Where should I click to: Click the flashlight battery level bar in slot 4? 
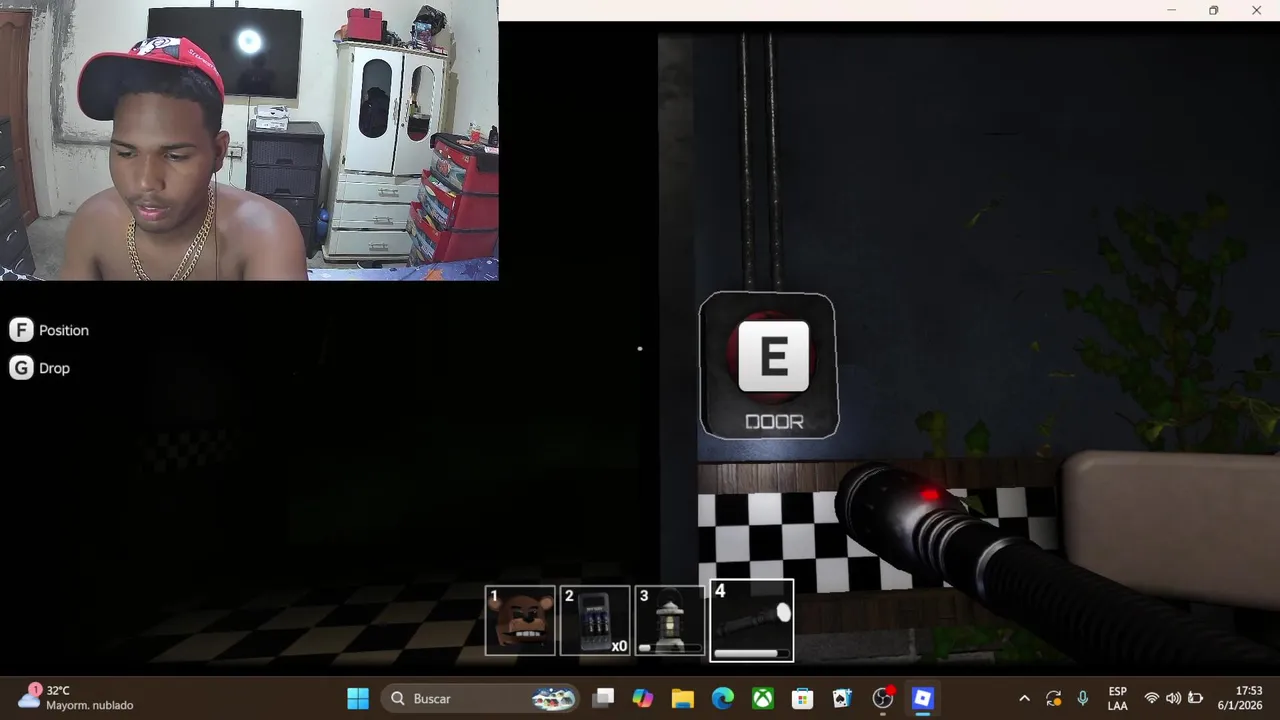750,653
